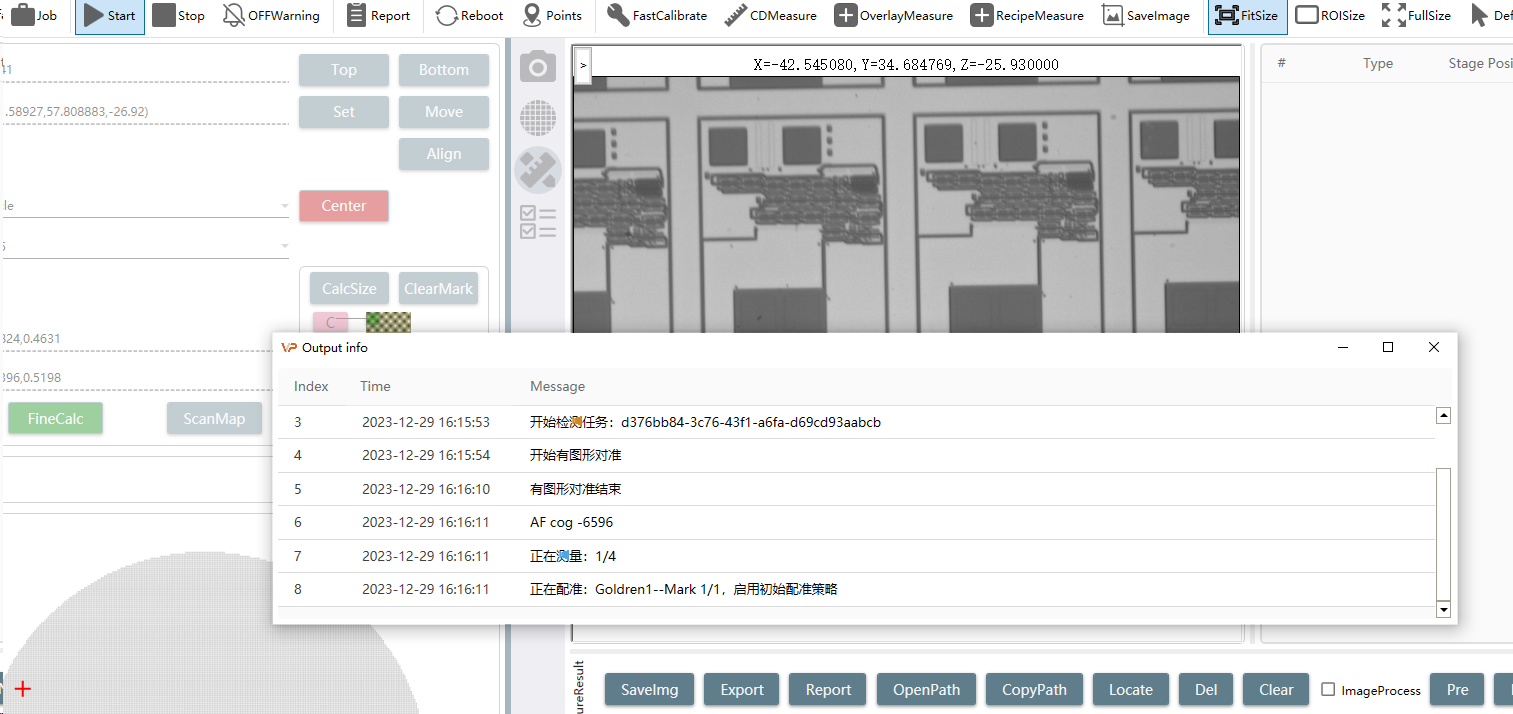The image size is (1513, 714).
Task: Switch to FullSize view mode
Action: point(1416,16)
